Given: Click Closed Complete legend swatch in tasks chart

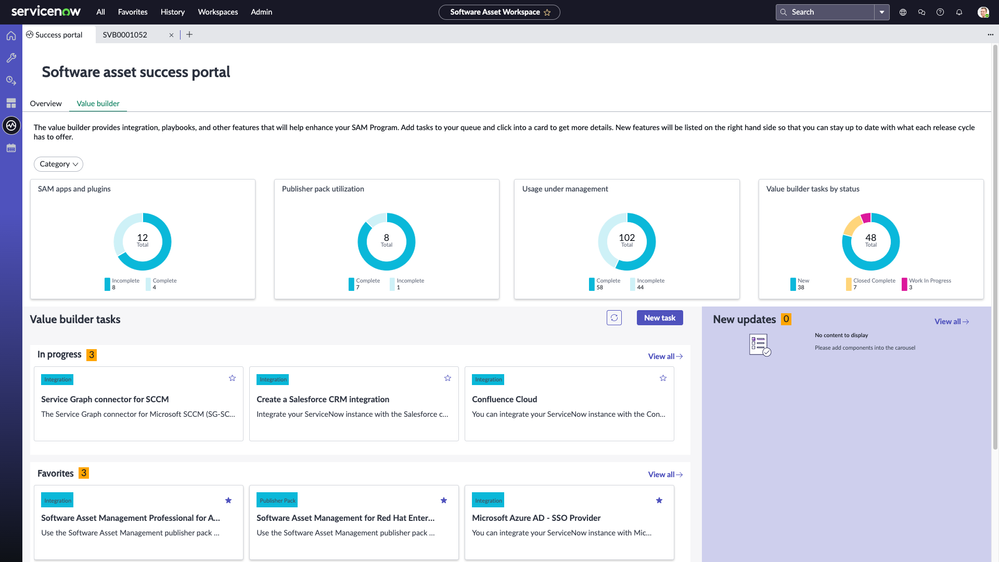Looking at the screenshot, I should 849,284.
